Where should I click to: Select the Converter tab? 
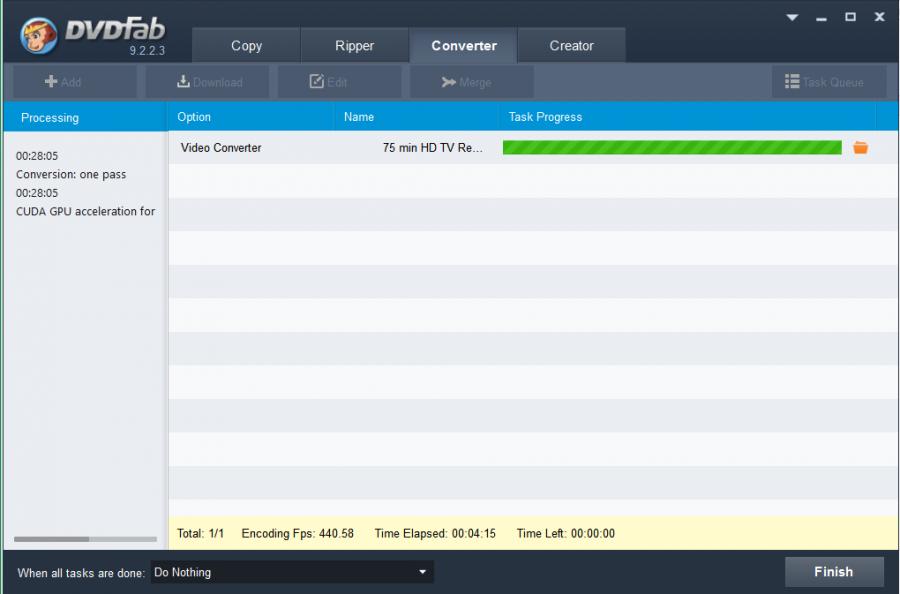tap(464, 45)
